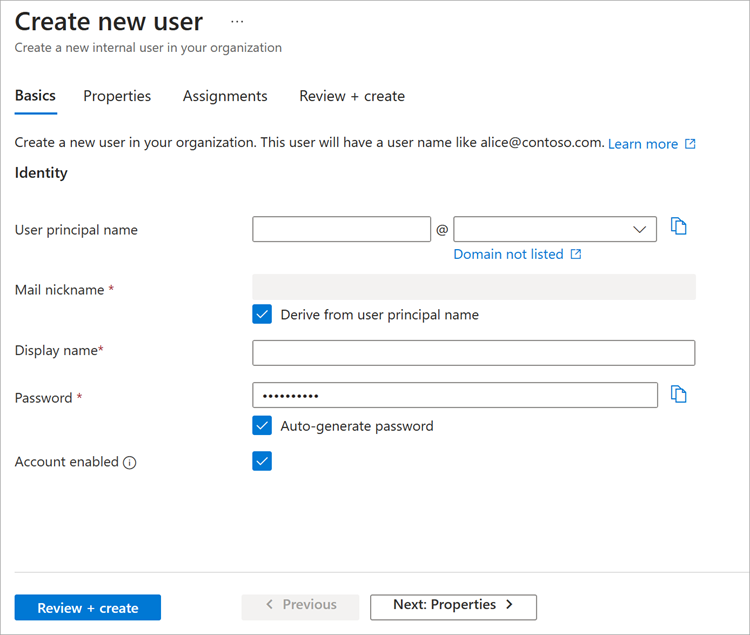Switch to the Properties tab
Viewport: 750px width, 635px height.
117,96
